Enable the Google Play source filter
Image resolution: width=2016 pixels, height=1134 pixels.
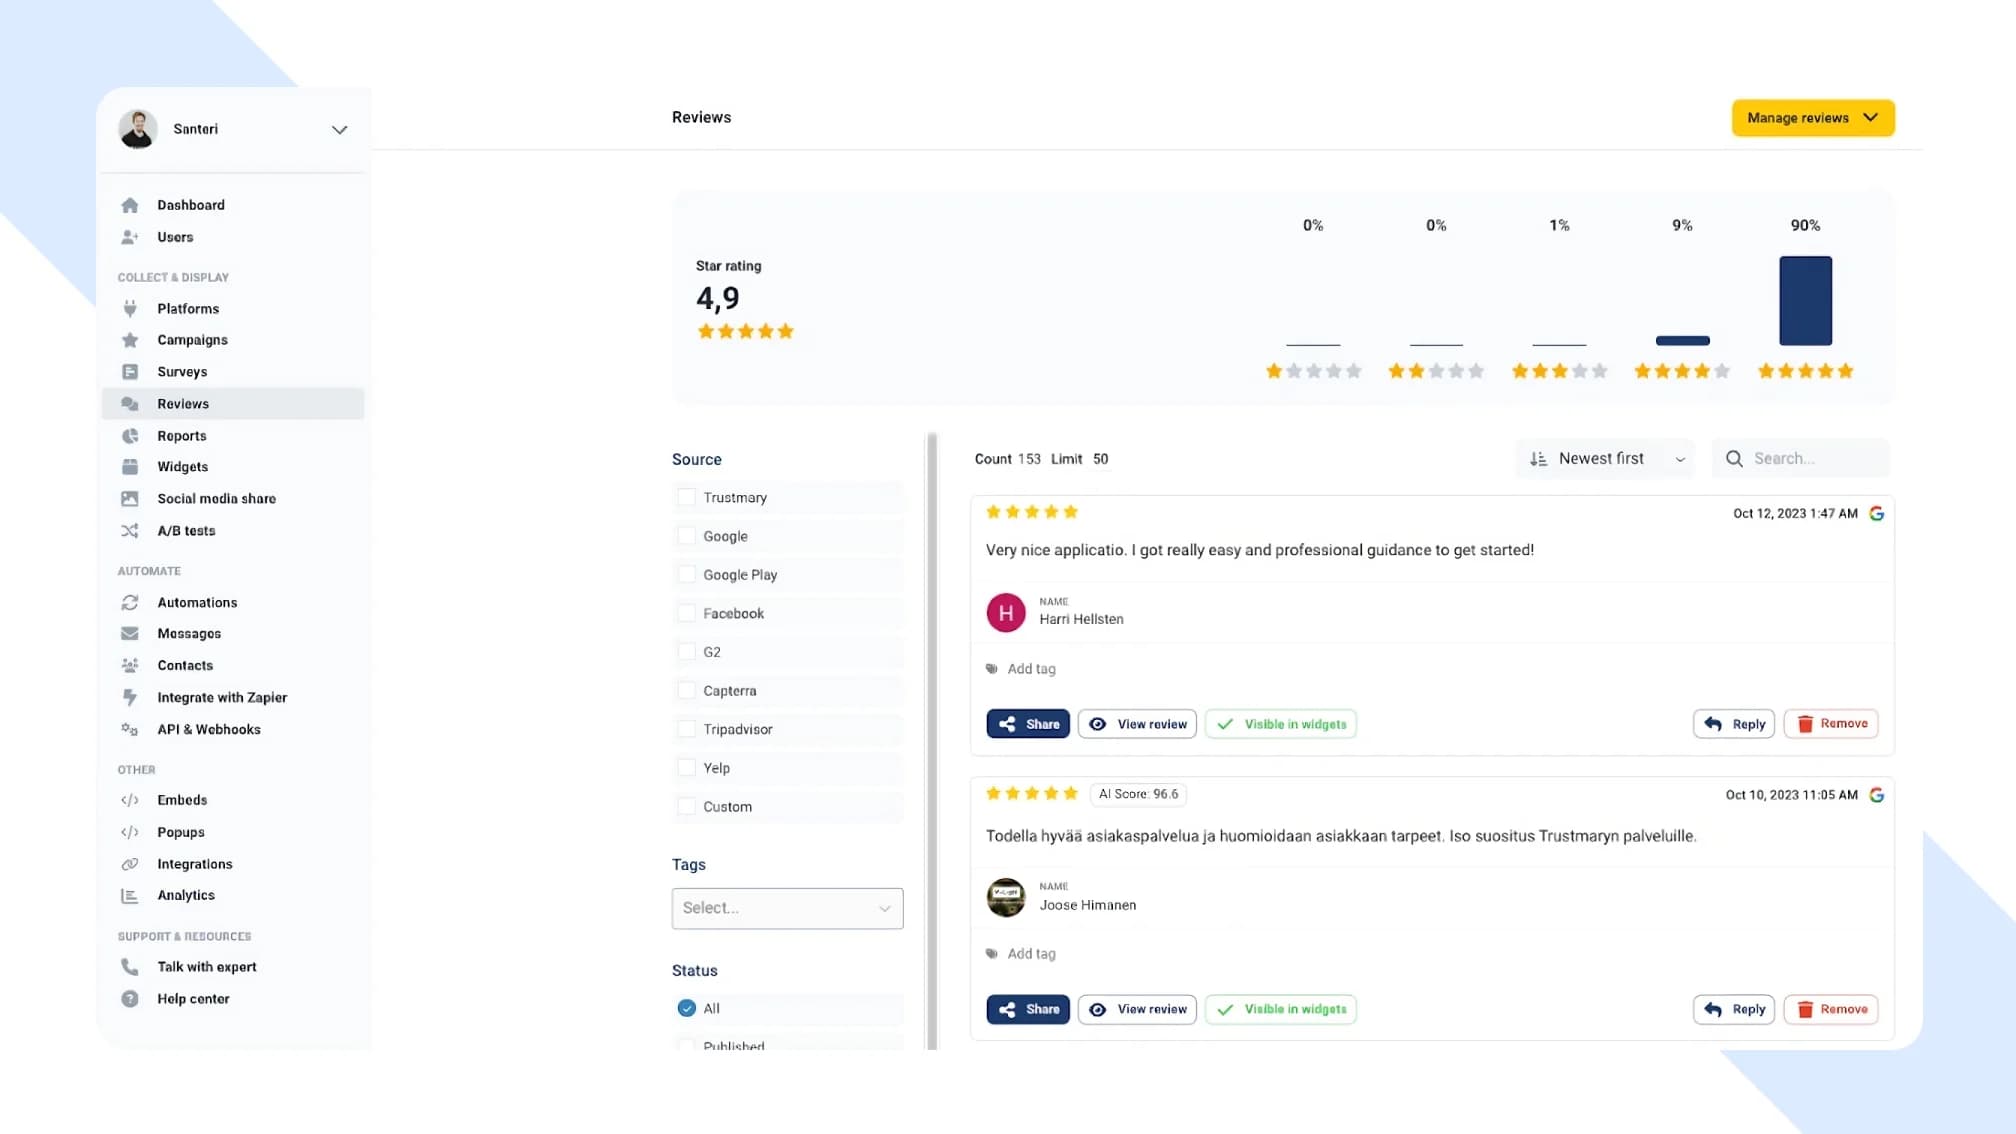(687, 574)
